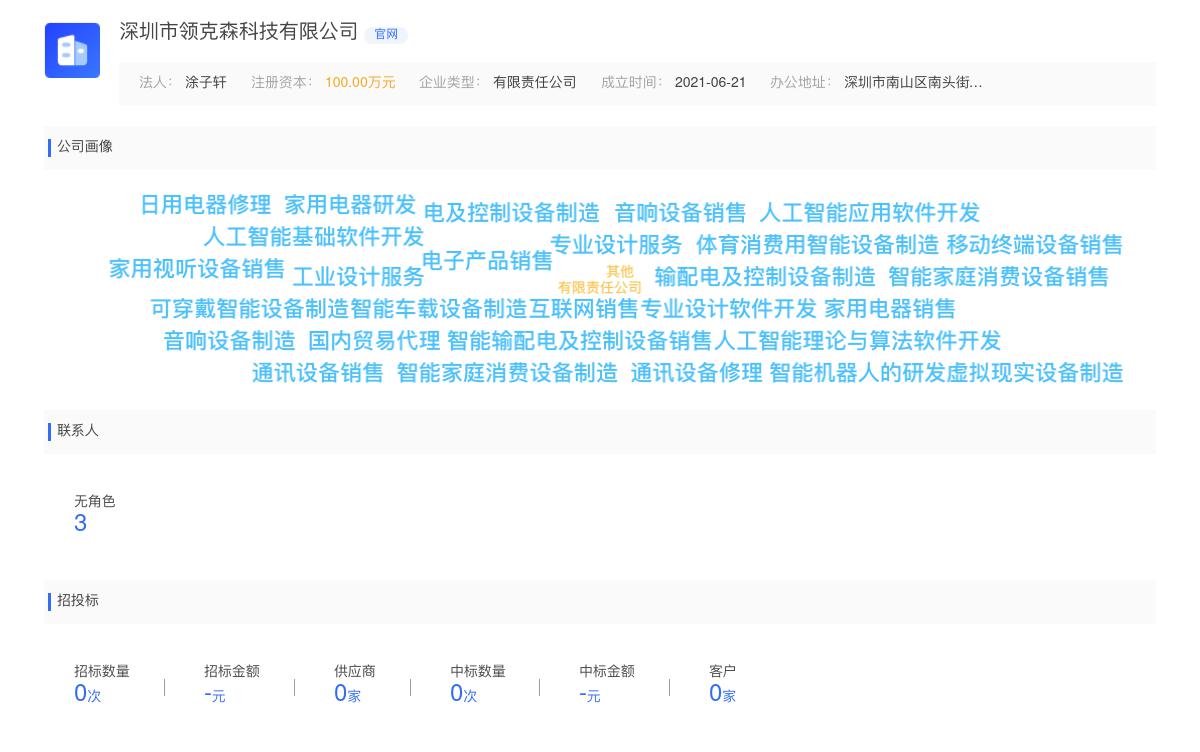Viewport: 1200px width, 752px height.
Task: Click the 国内贸易代理 tag
Action: (x=374, y=341)
